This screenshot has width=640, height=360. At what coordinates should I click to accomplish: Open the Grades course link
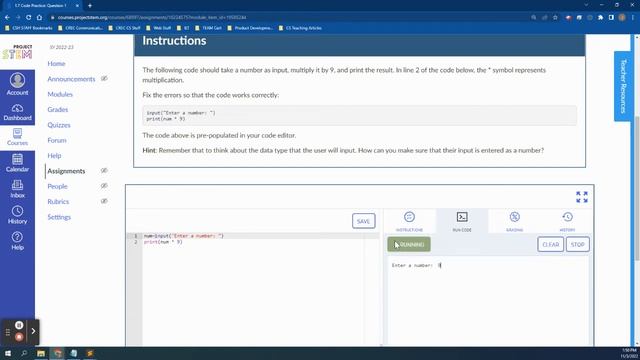point(58,109)
